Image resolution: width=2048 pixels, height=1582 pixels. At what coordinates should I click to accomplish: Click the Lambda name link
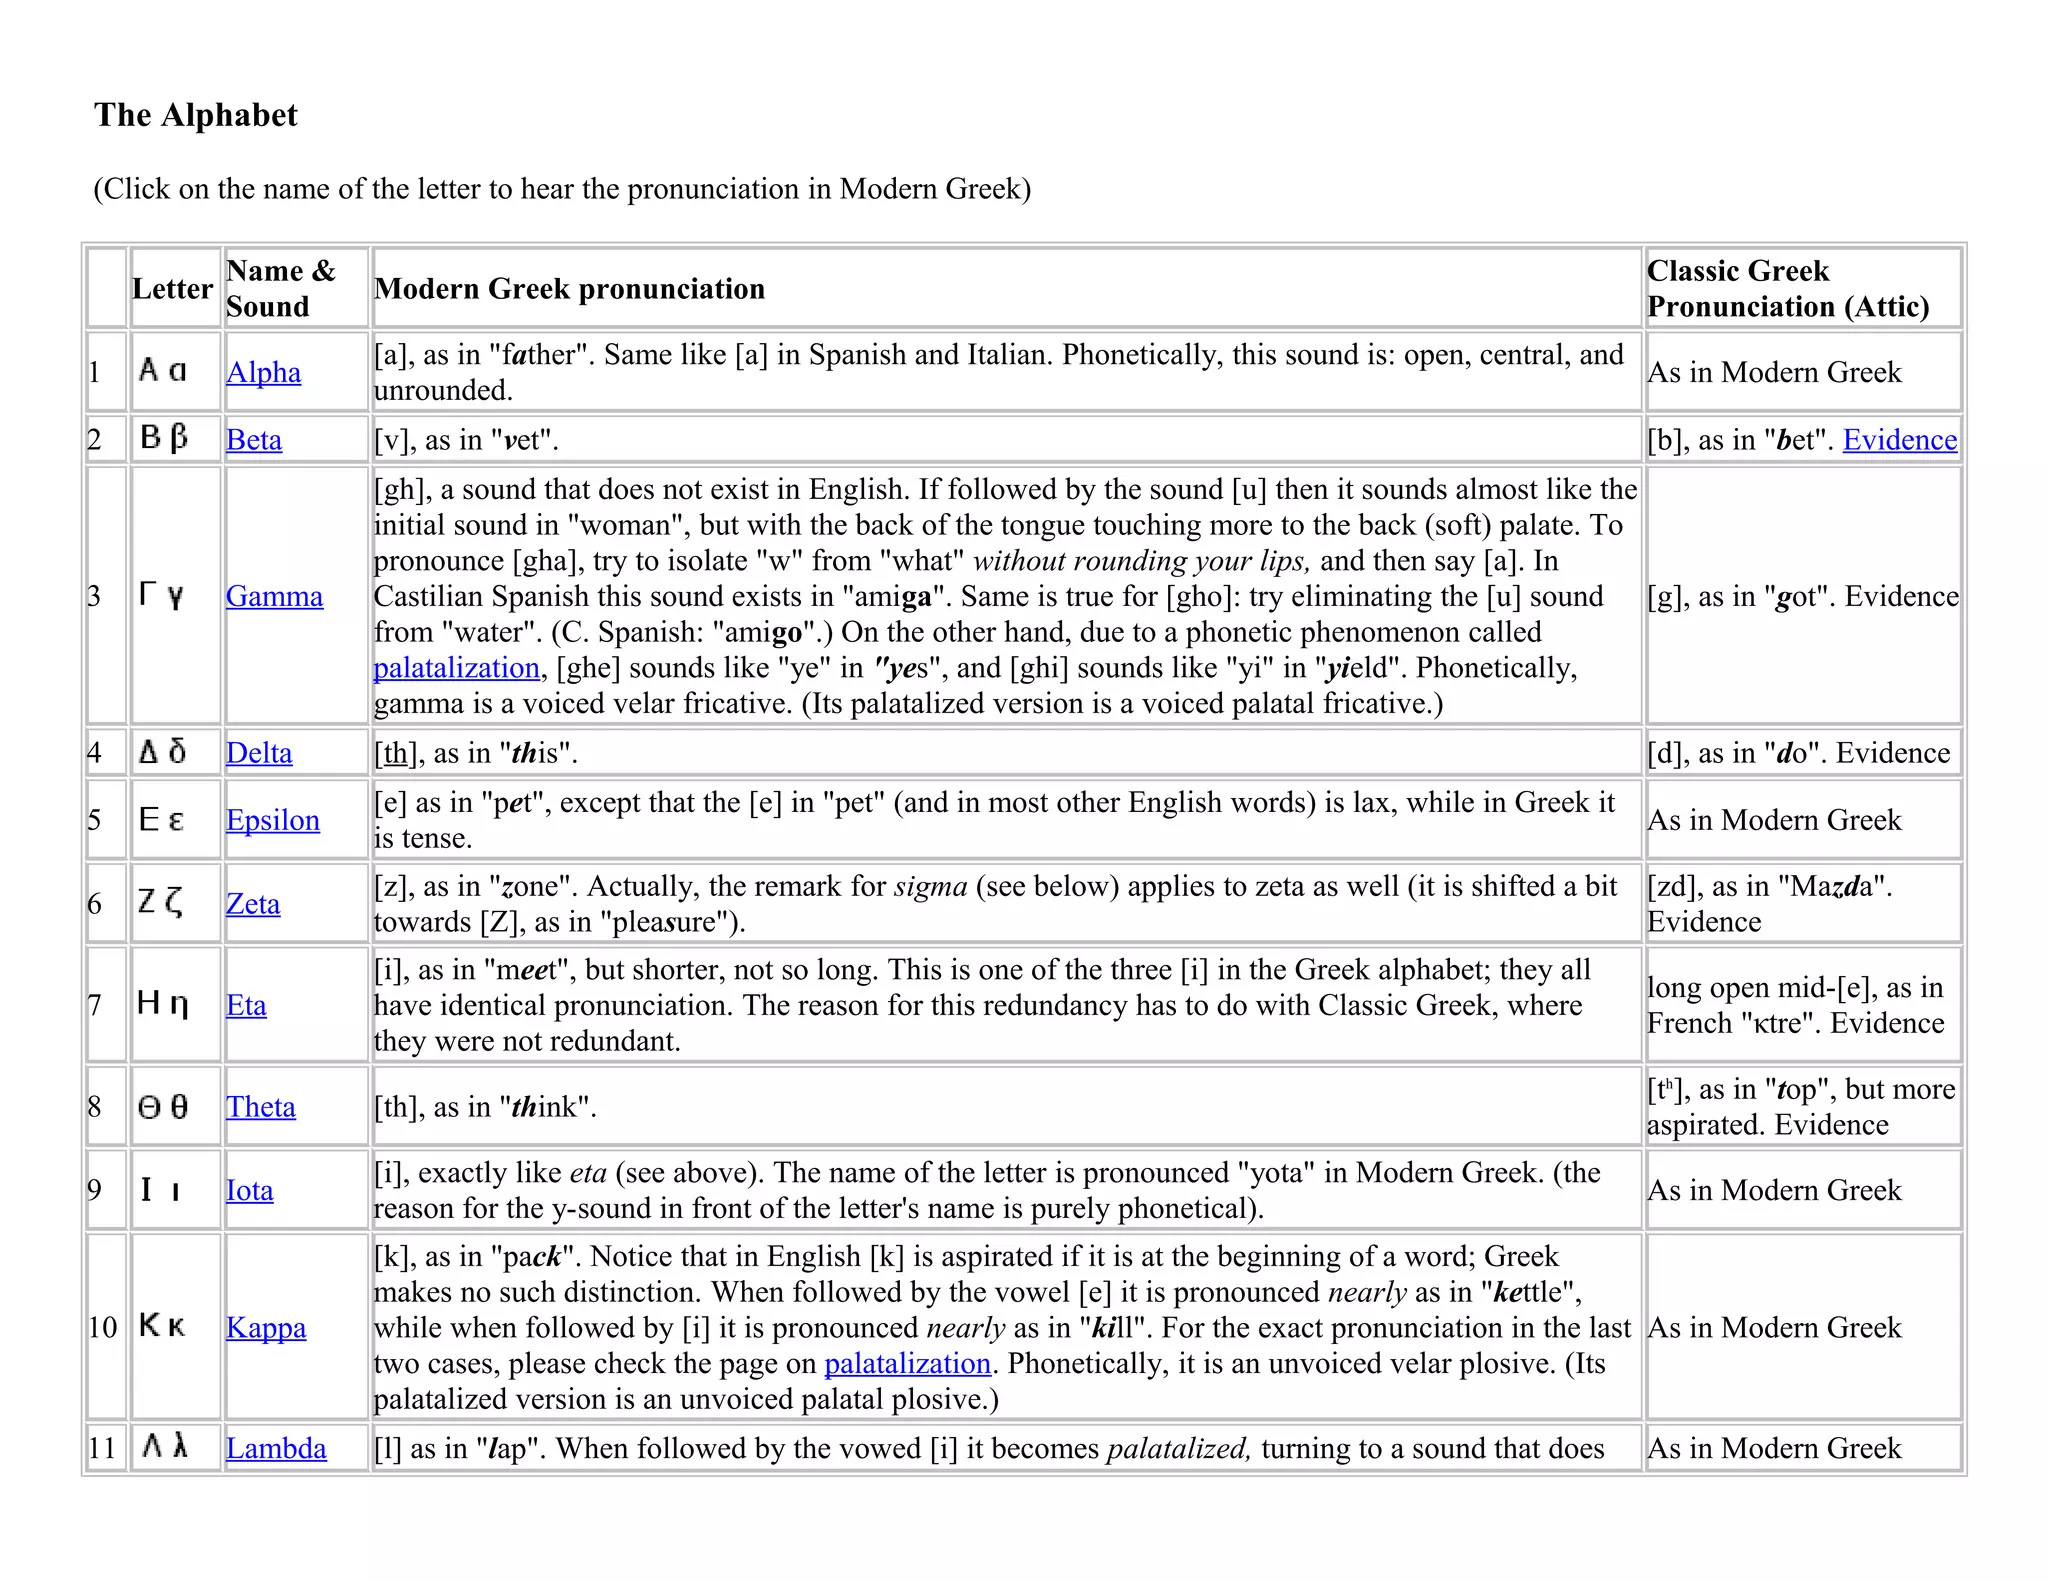[x=276, y=1448]
